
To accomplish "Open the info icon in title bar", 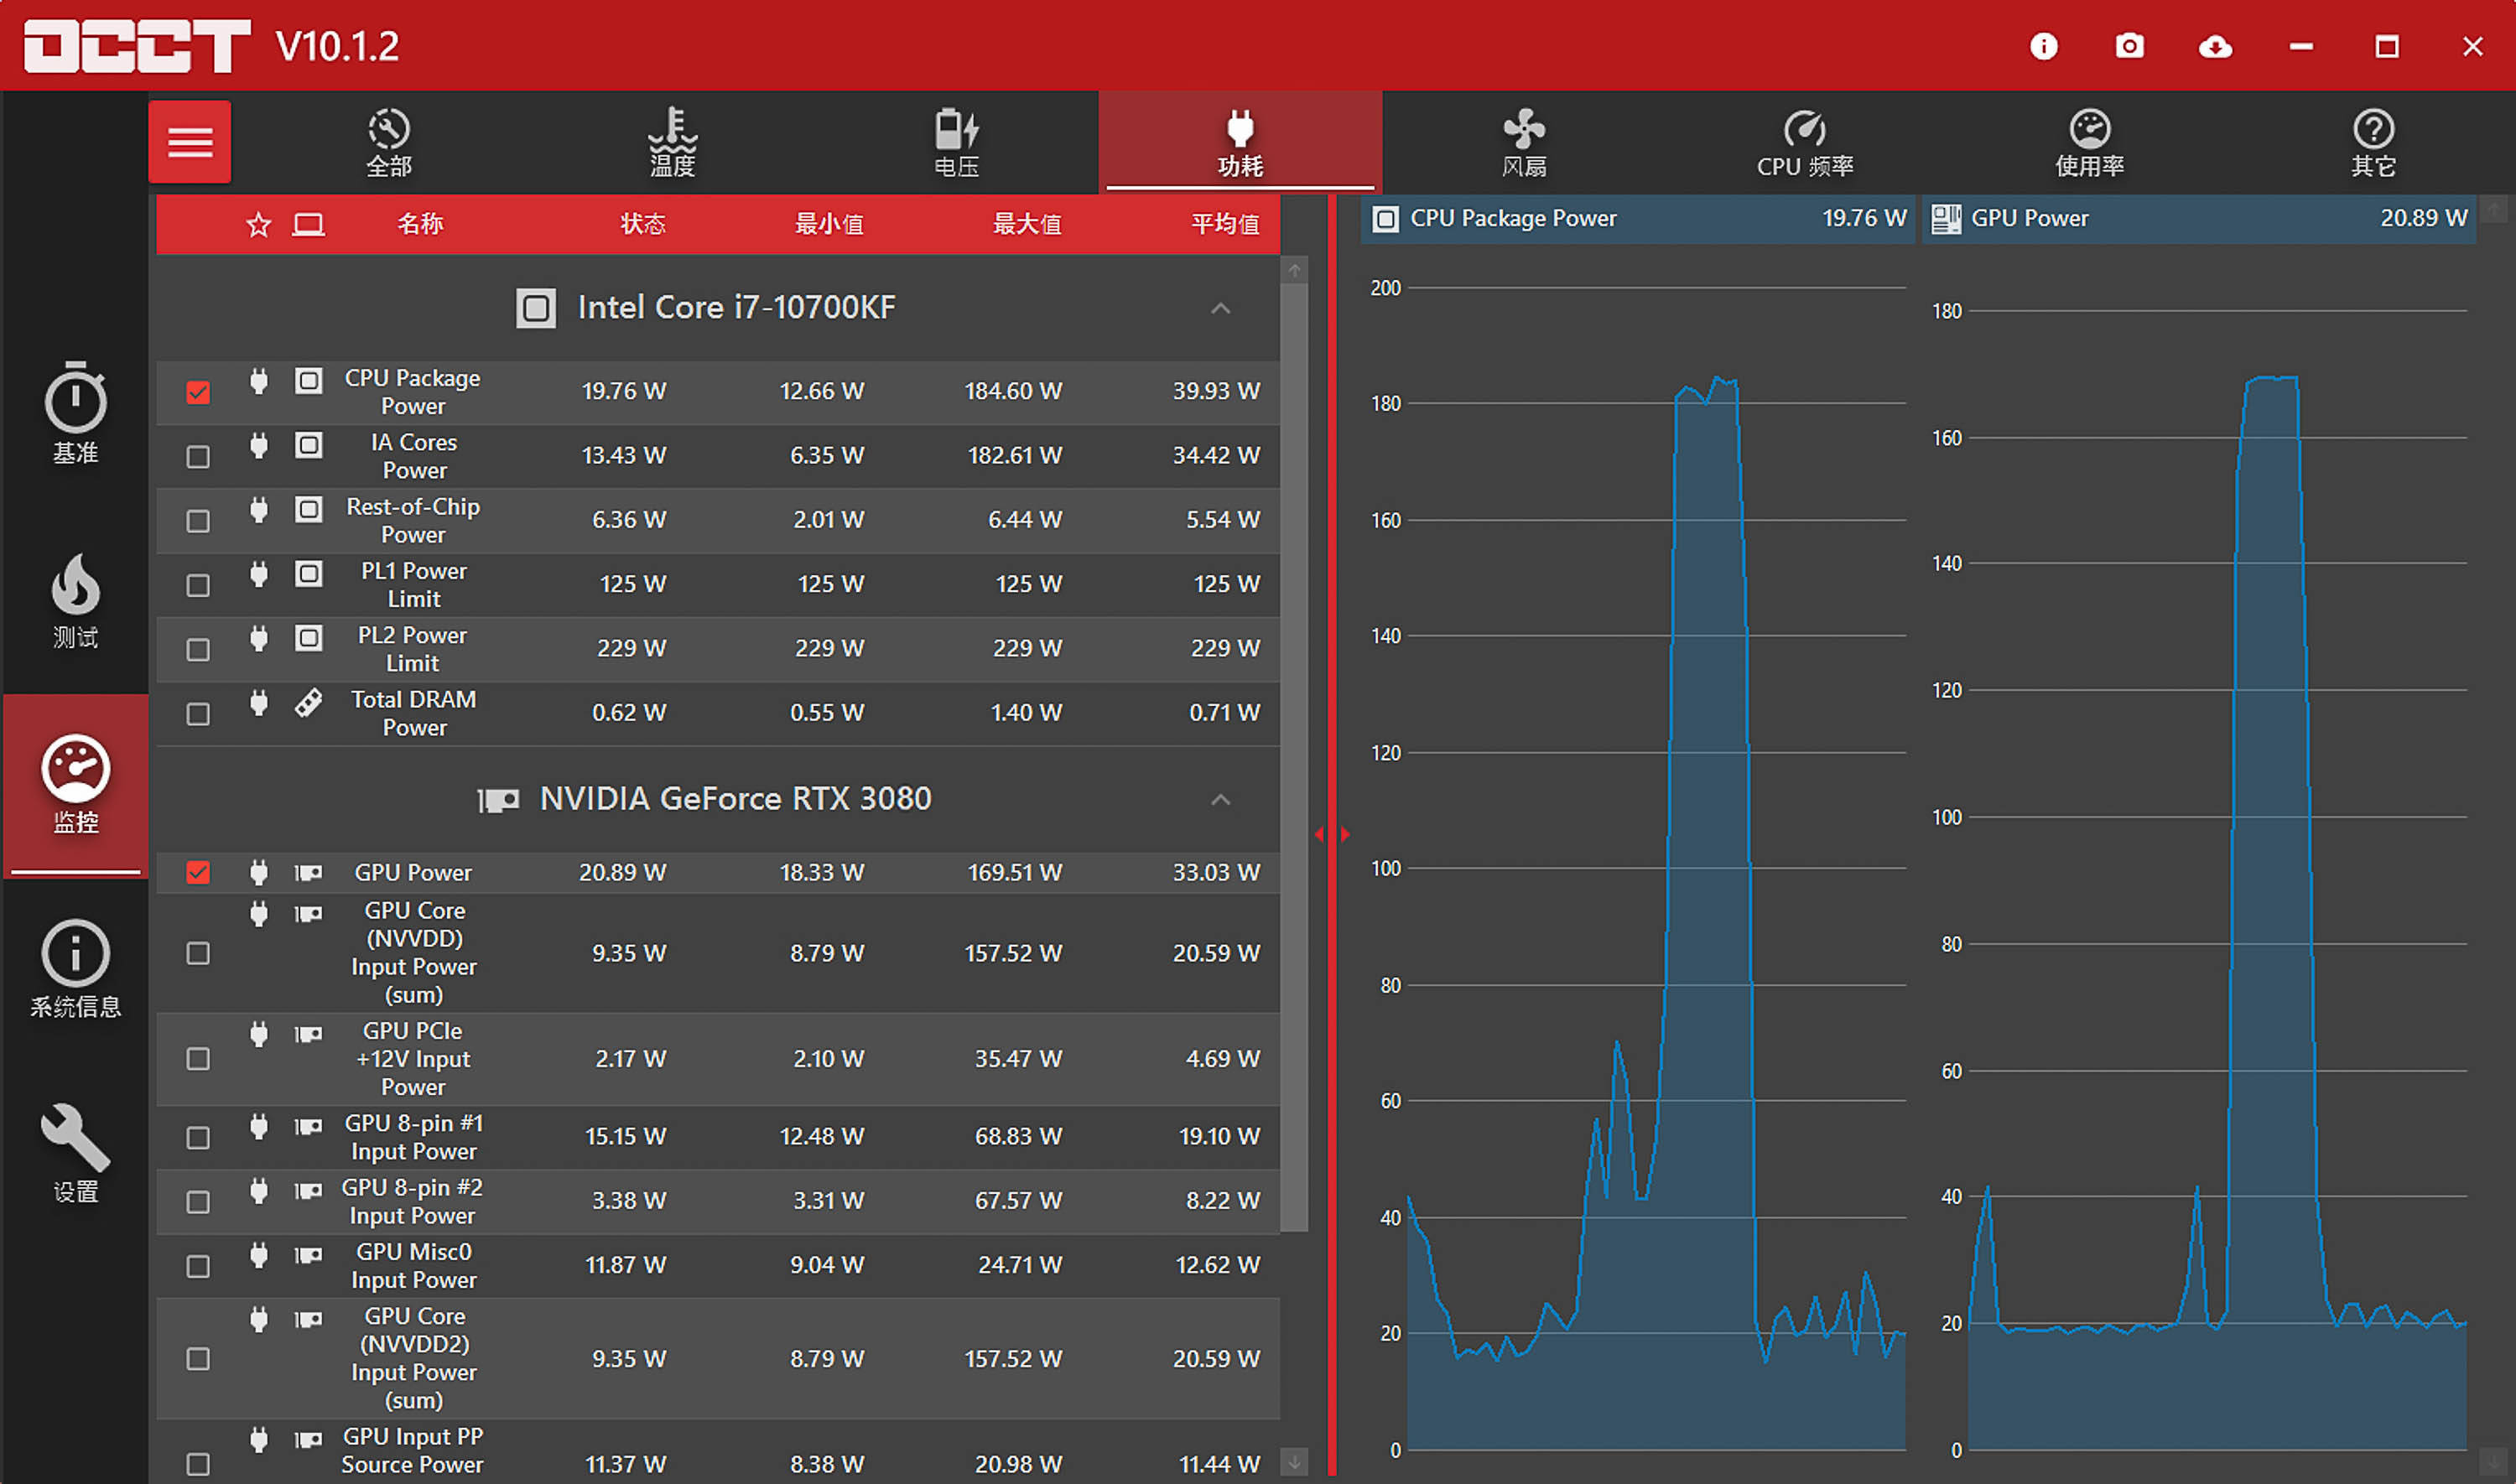I will (2043, 46).
